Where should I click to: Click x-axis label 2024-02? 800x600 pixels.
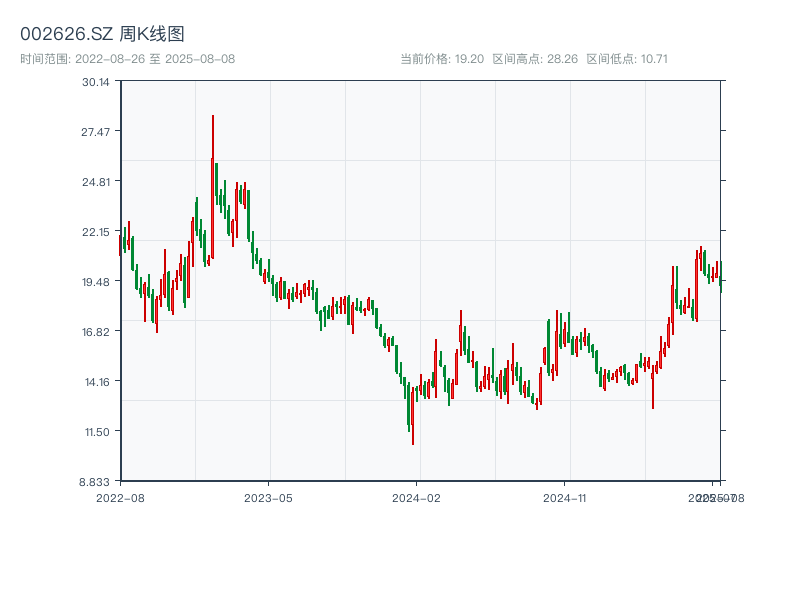pyautogui.click(x=416, y=498)
